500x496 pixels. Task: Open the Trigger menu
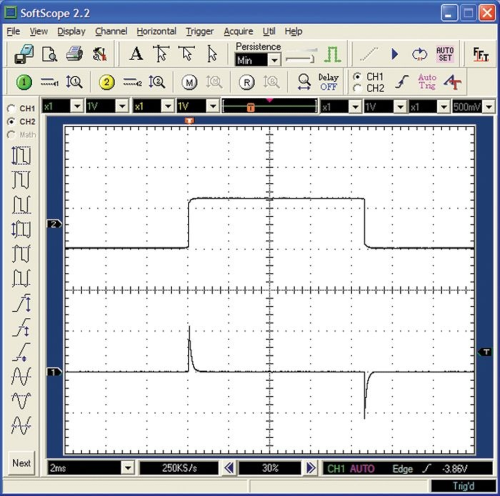pyautogui.click(x=199, y=31)
